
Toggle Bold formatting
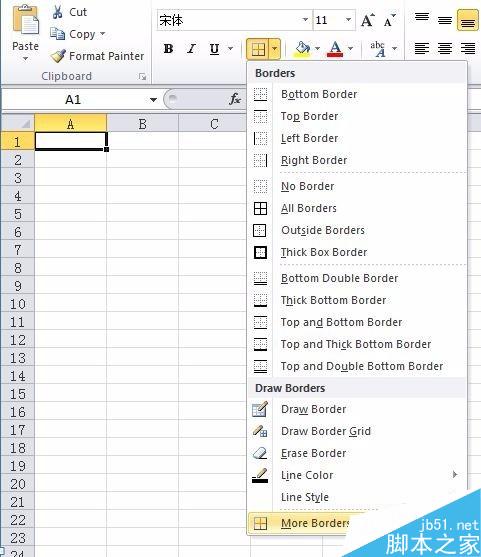point(168,49)
